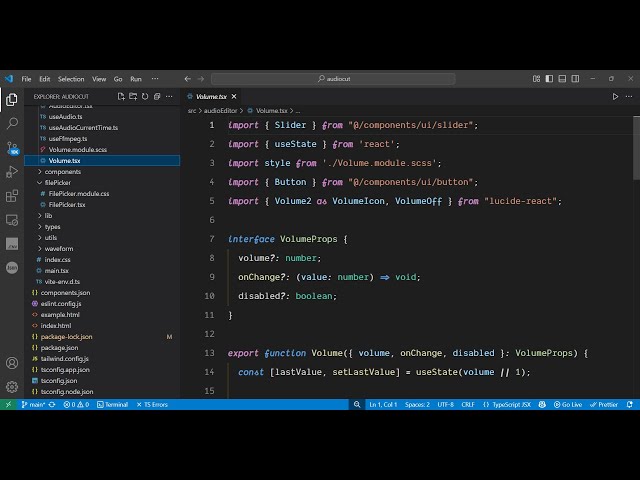Open the Run menu
Image resolution: width=640 pixels, height=480 pixels.
[136, 79]
